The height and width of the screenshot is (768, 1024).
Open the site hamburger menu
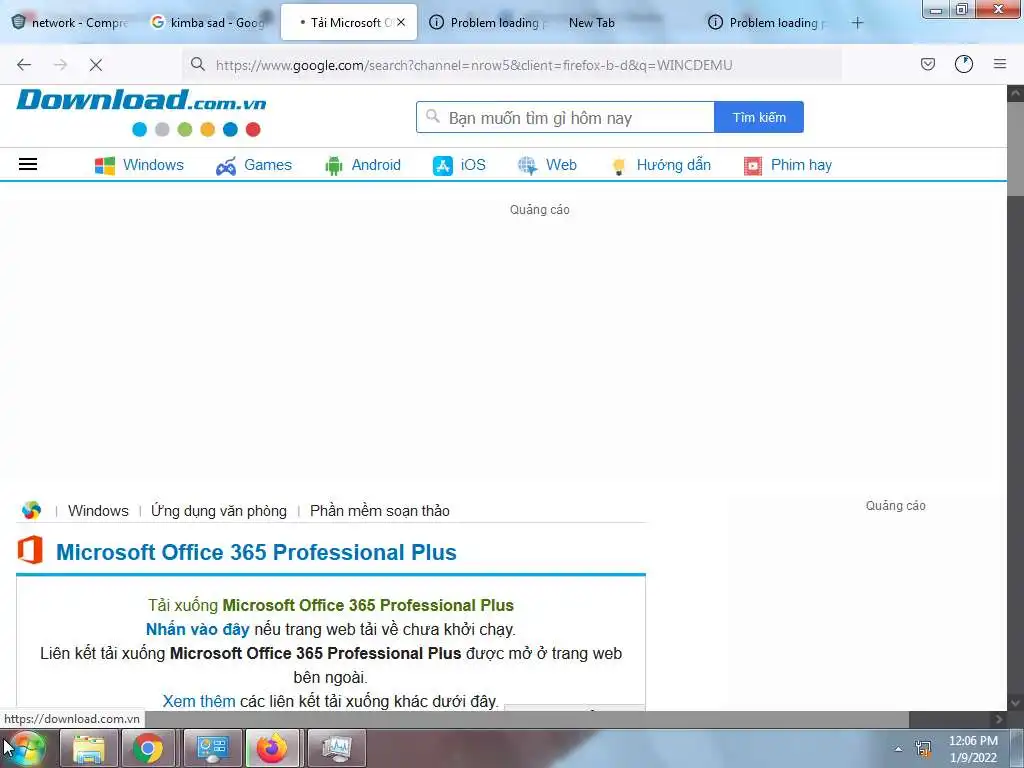tap(27, 164)
